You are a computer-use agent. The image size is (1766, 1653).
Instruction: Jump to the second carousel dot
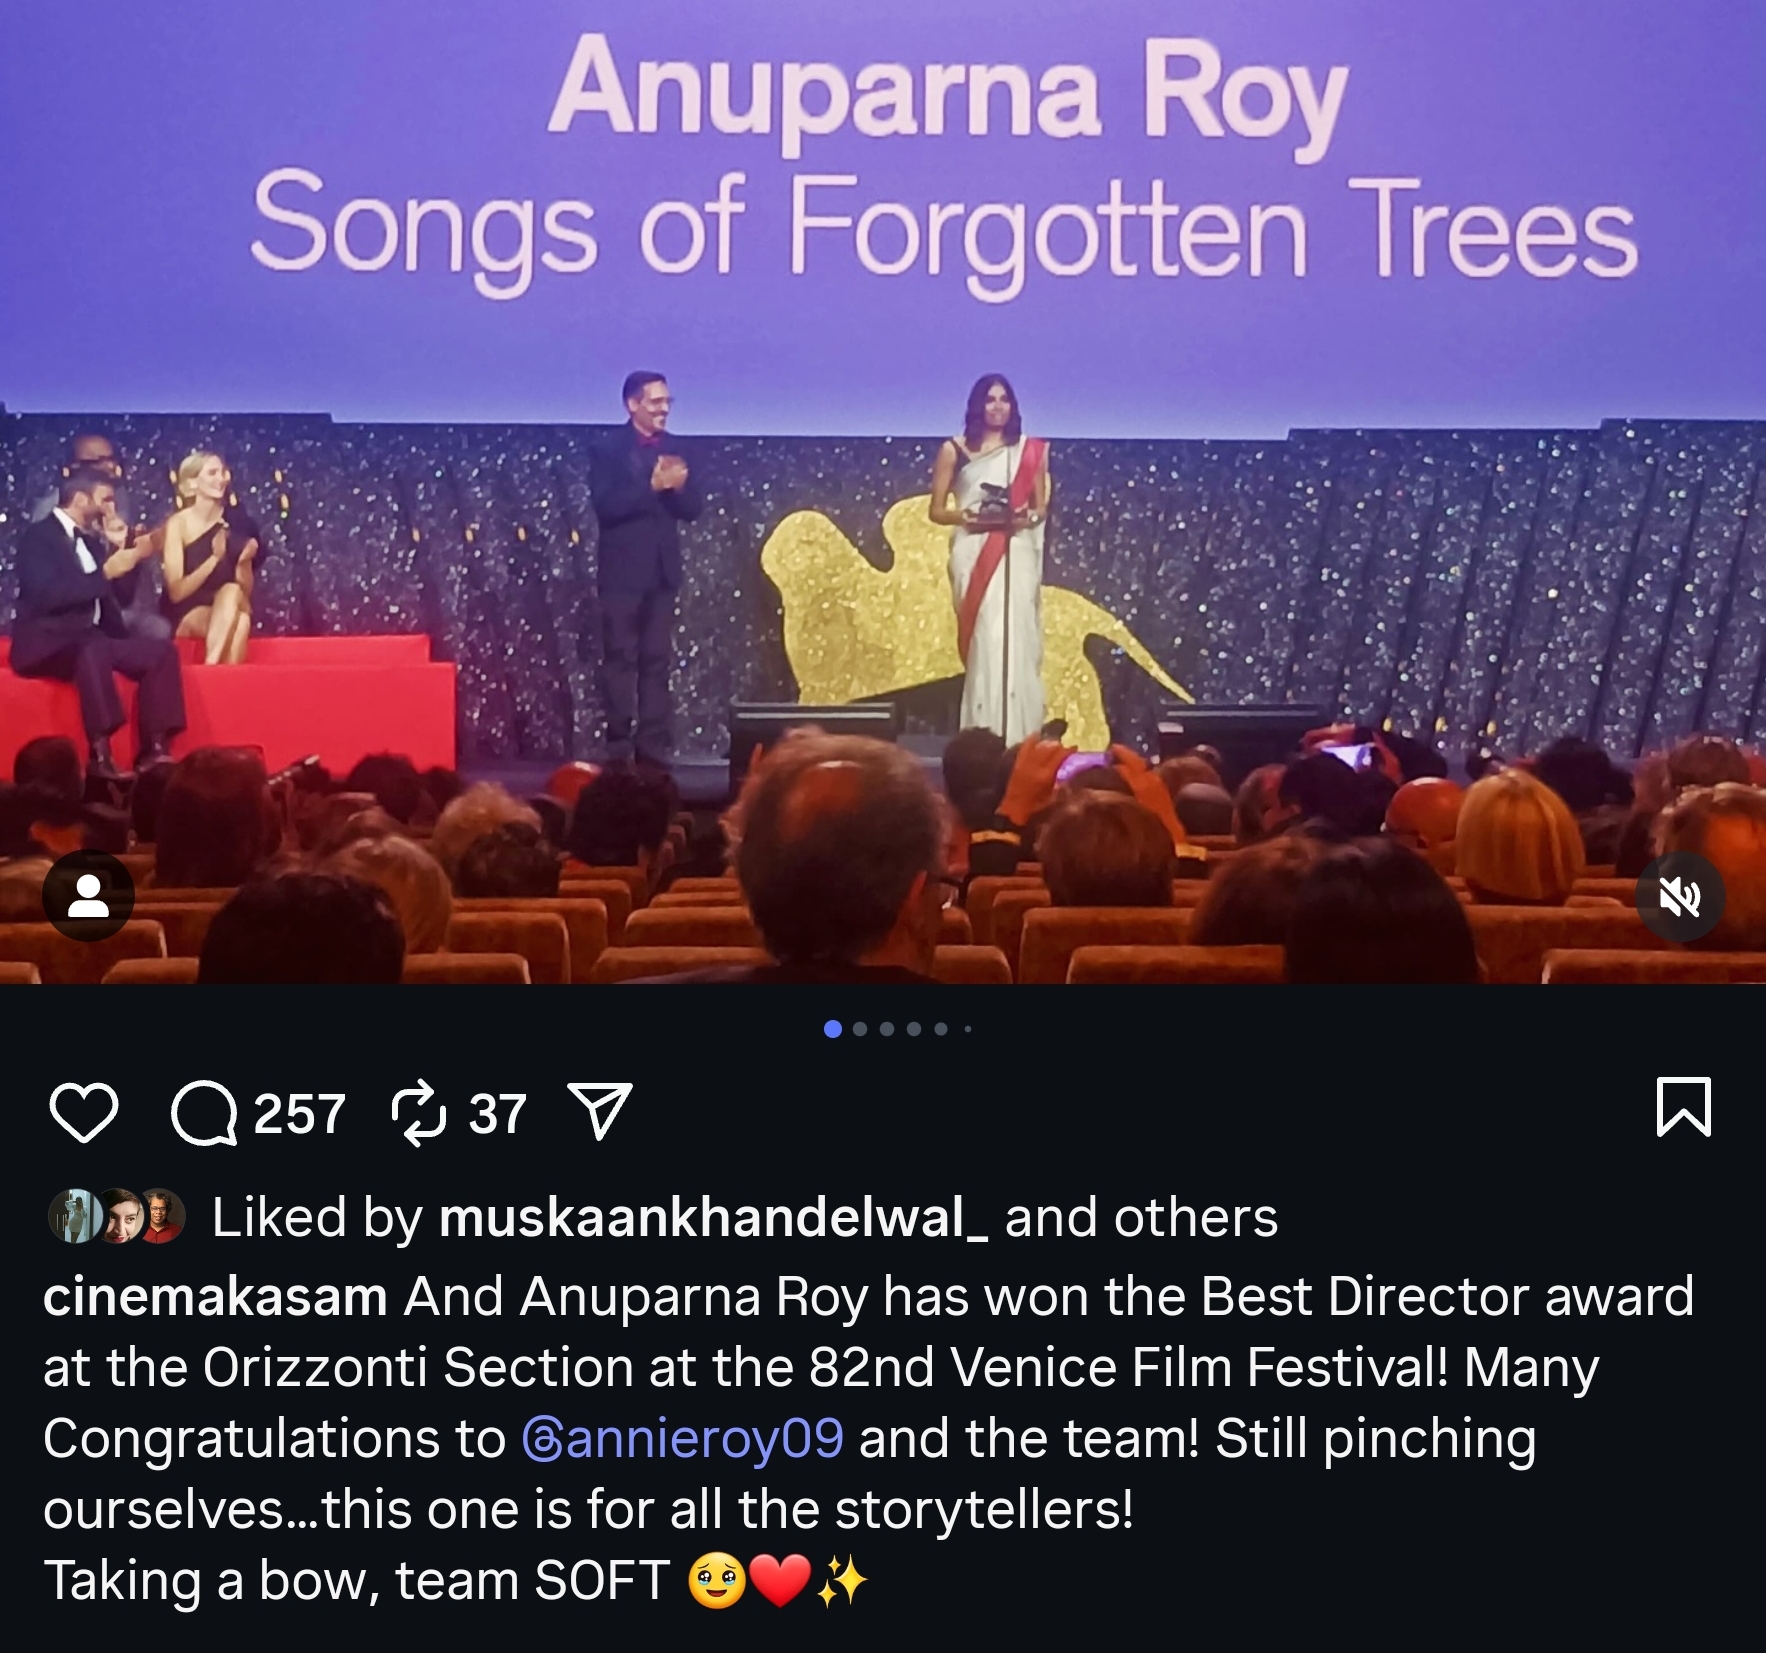(860, 1029)
